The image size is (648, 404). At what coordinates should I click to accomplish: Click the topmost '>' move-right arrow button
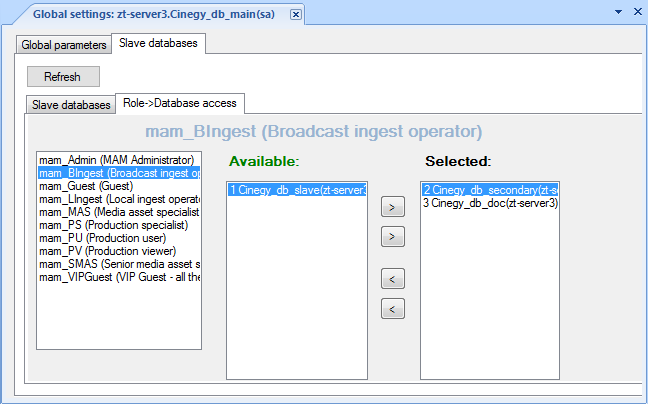(x=393, y=207)
